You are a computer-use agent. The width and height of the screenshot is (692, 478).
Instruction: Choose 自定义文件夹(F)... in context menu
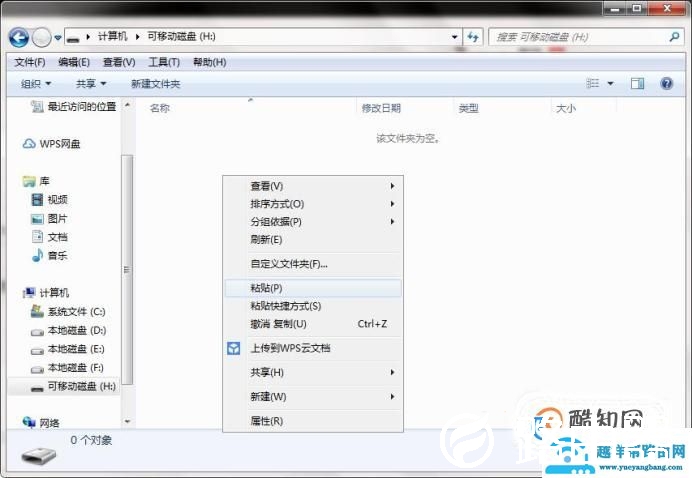click(x=313, y=264)
